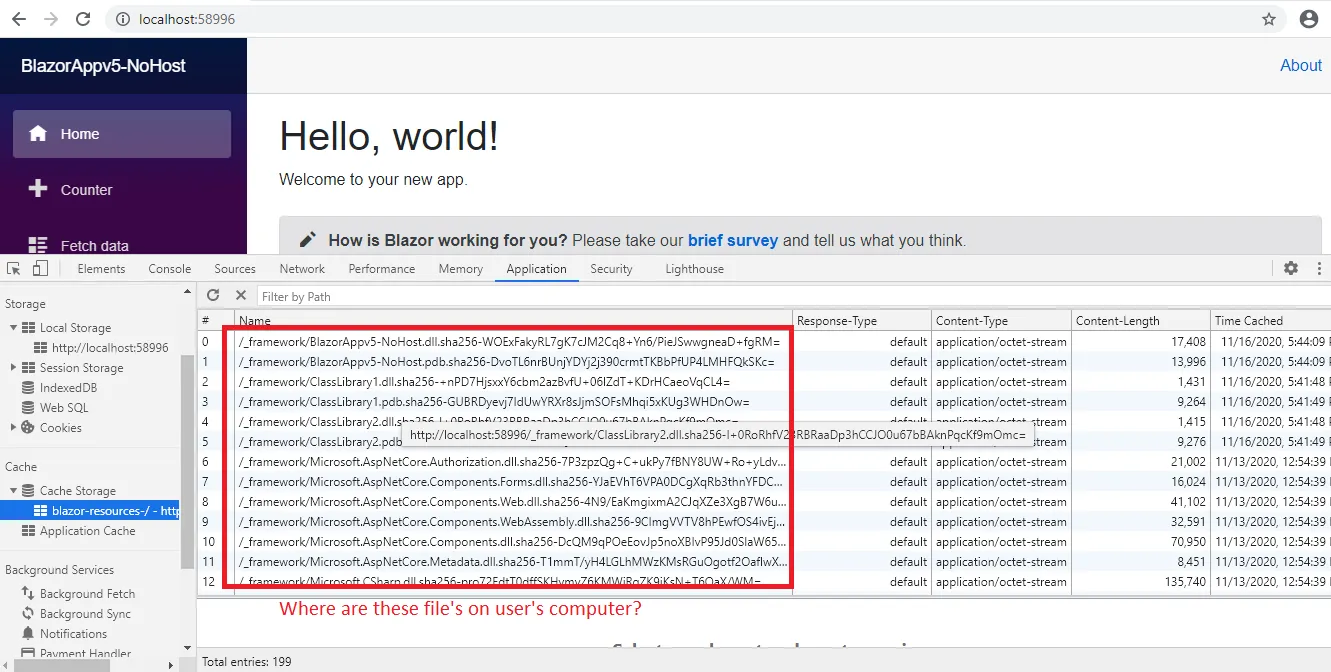Sort by the Name column header

(514, 321)
